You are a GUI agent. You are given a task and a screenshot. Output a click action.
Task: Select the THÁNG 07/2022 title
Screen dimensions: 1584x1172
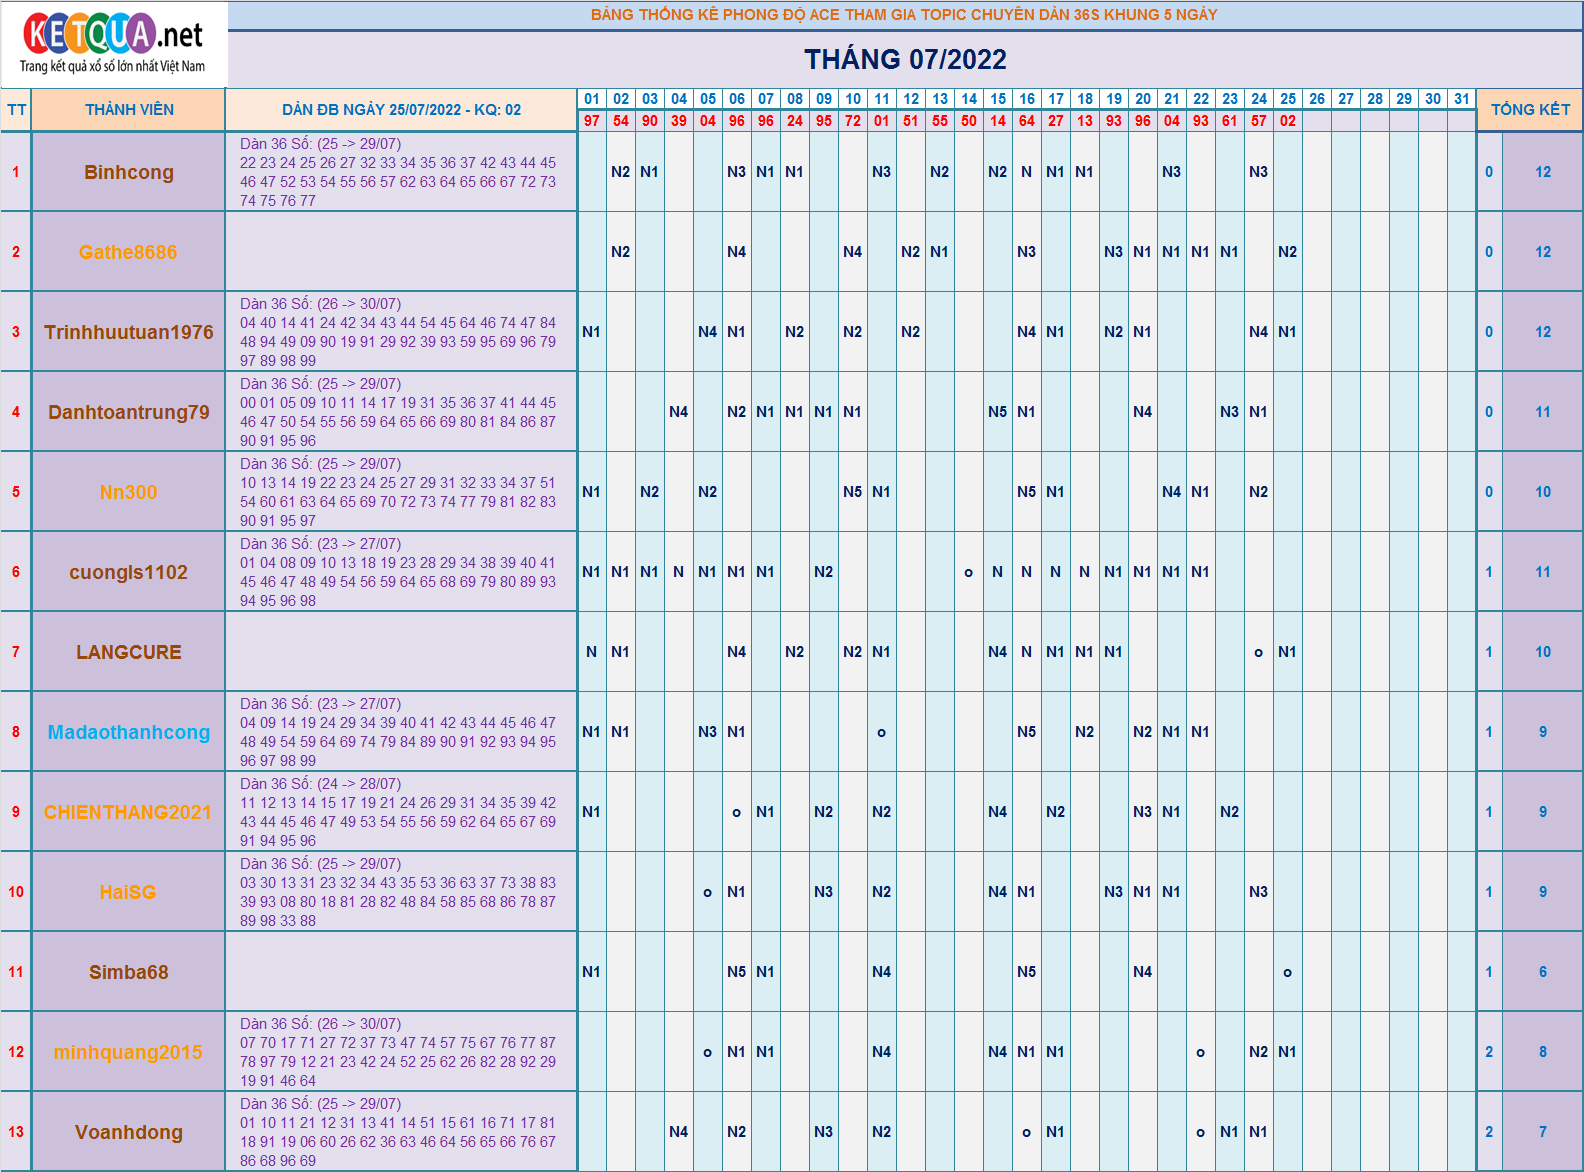(905, 59)
